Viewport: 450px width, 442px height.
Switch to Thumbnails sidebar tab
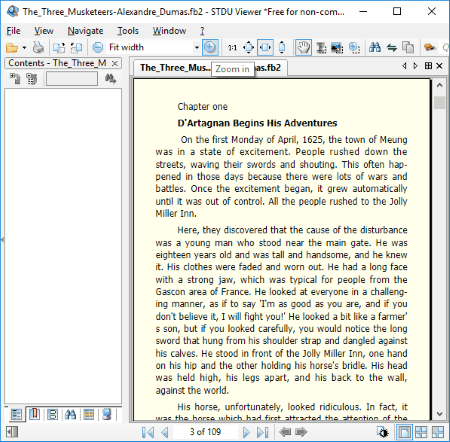52,414
